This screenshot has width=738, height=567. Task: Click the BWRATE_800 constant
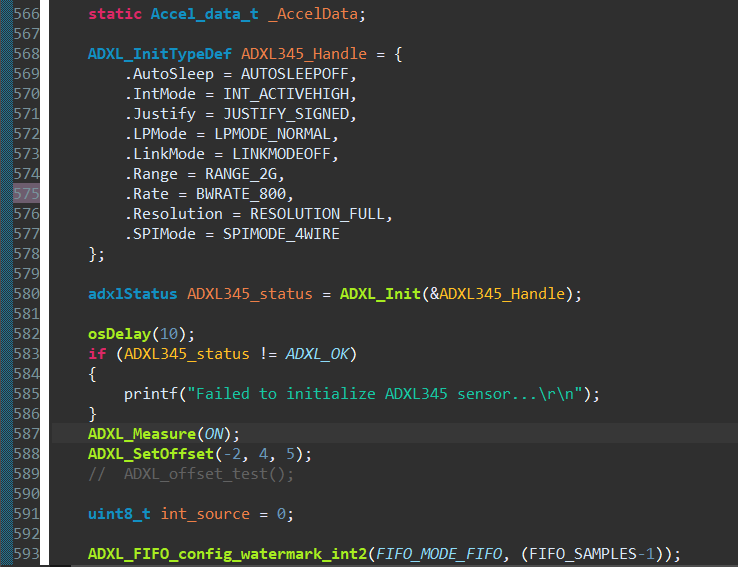pos(241,194)
